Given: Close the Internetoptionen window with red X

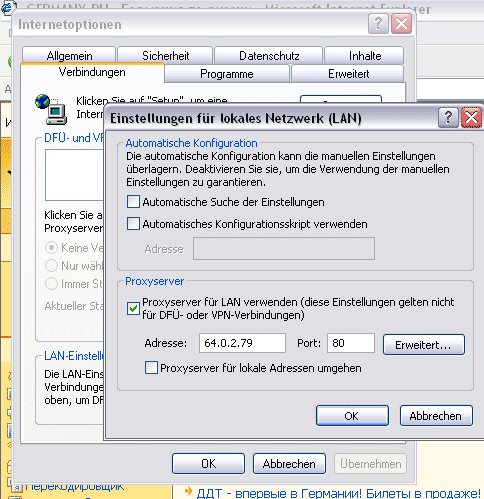Looking at the screenshot, I should pyautogui.click(x=401, y=24).
